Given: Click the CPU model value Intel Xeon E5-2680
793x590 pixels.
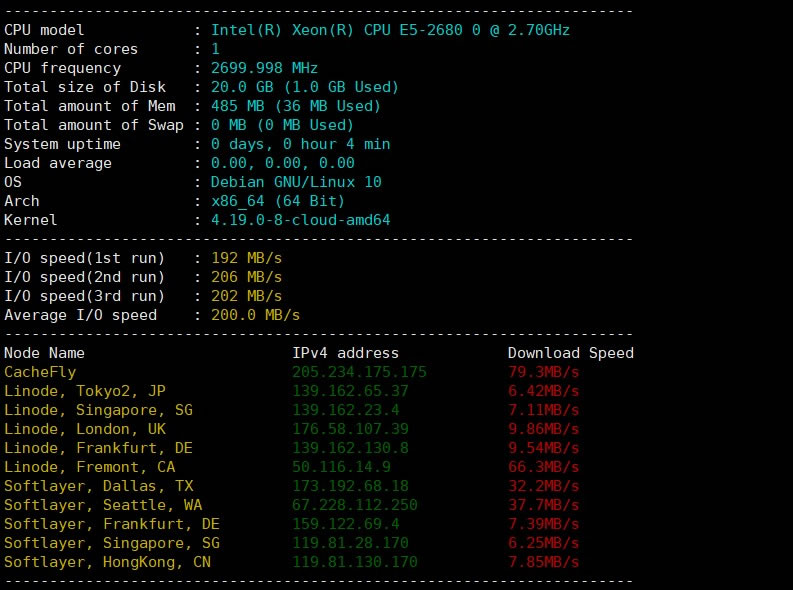Looking at the screenshot, I should coord(390,30).
